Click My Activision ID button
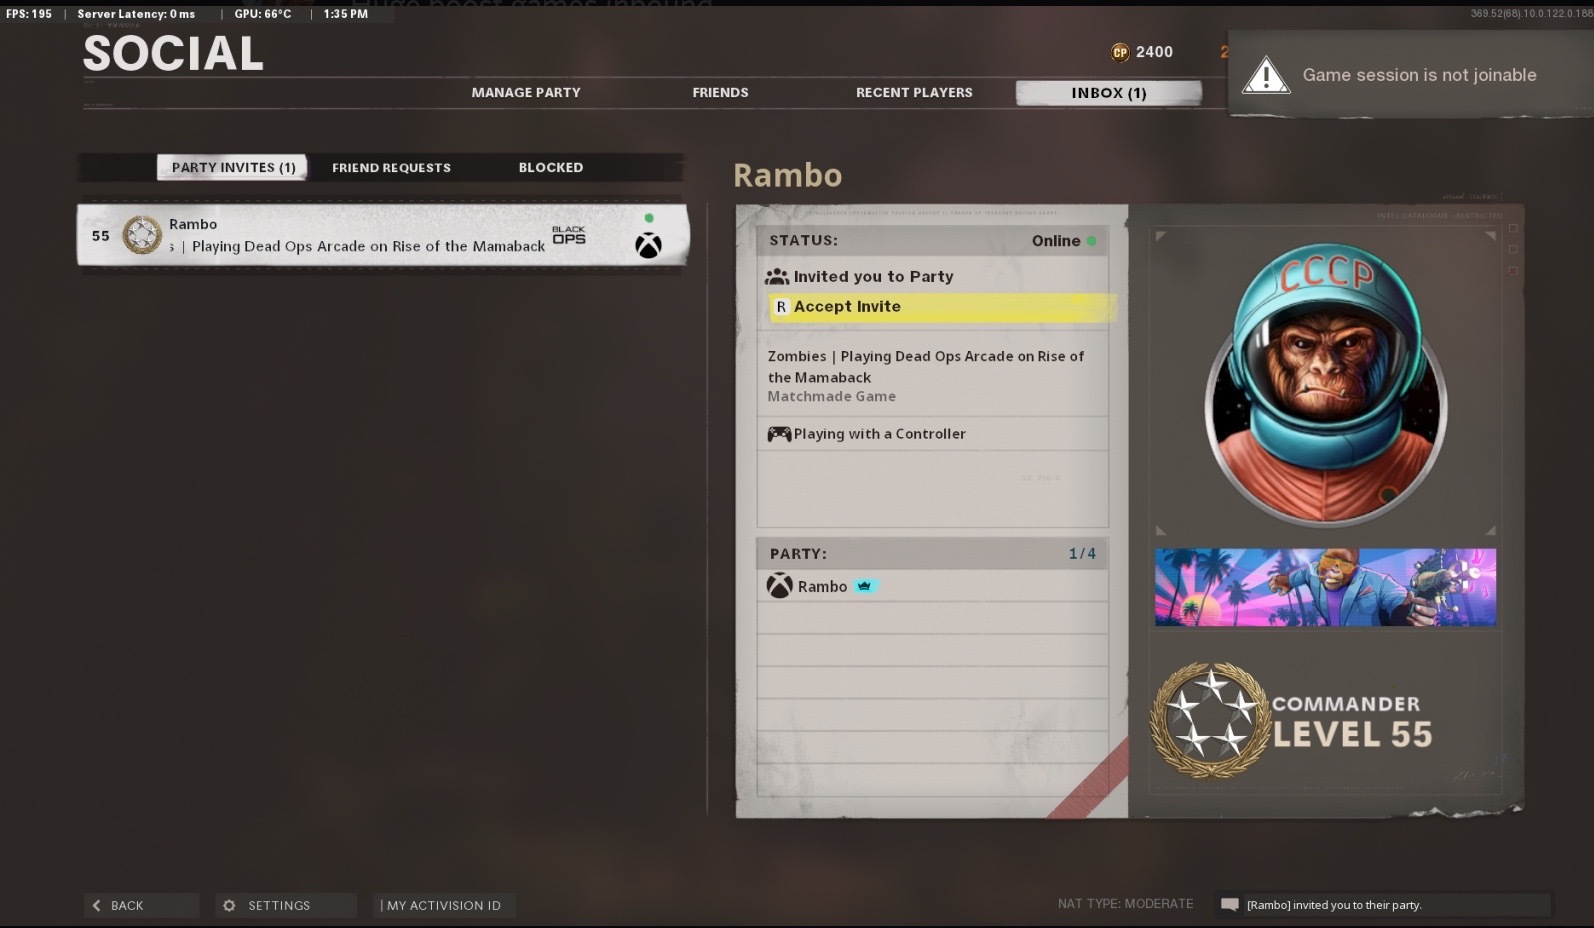 [444, 905]
